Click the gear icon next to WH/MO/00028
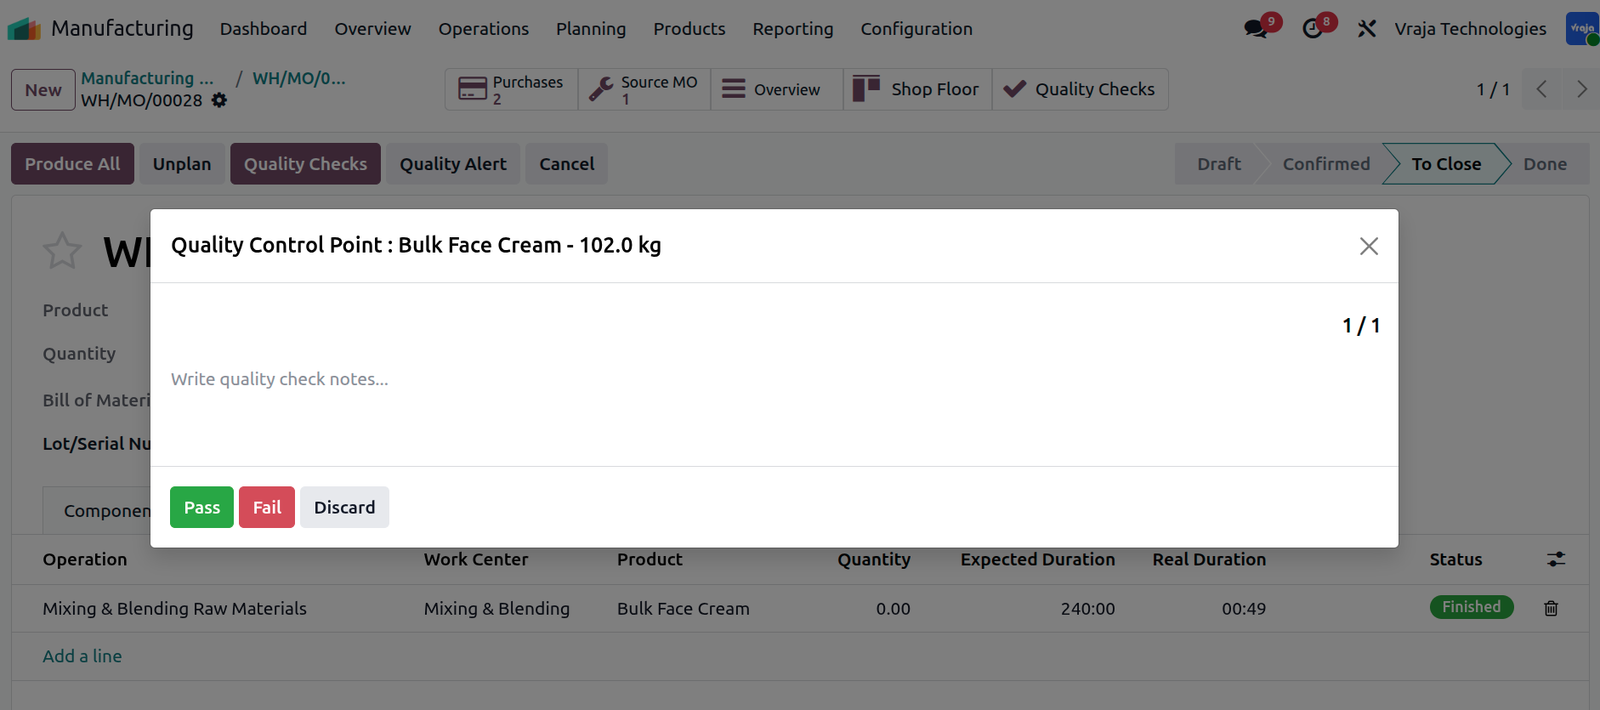 tap(219, 100)
